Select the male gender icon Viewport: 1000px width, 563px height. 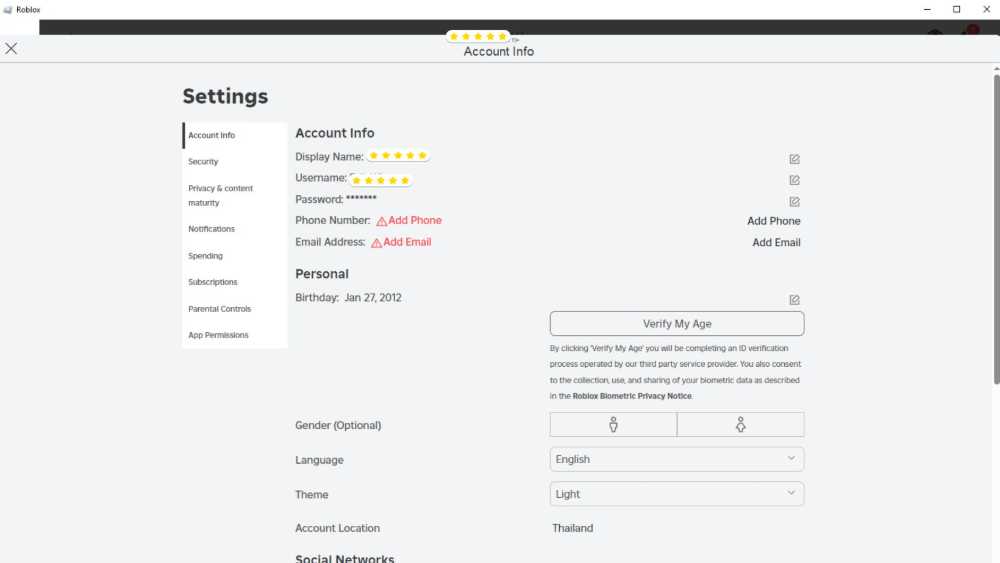click(614, 425)
